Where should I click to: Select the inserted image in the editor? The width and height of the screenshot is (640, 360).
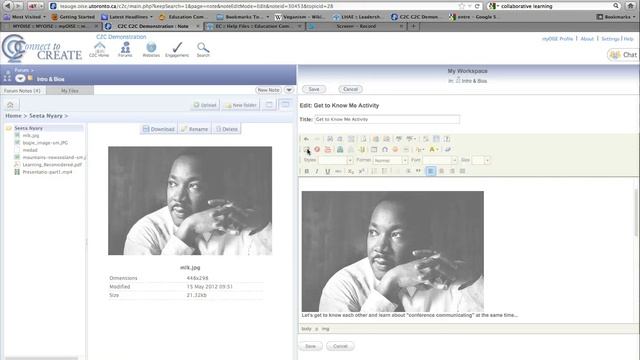393,251
